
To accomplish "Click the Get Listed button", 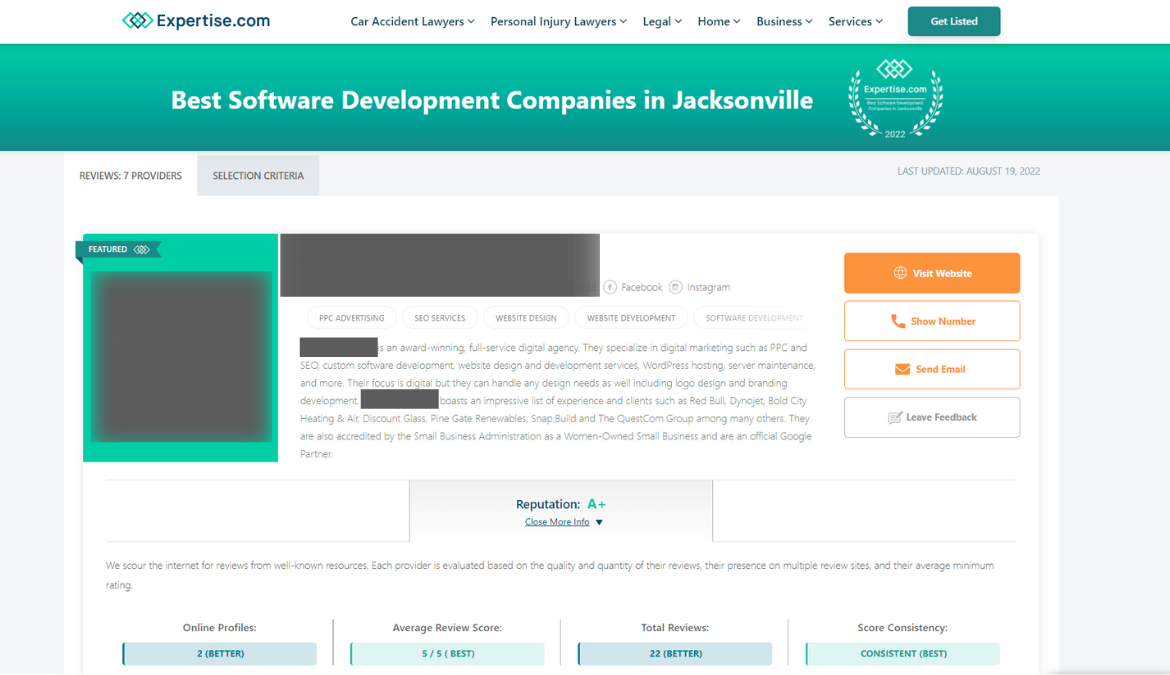I will [953, 21].
